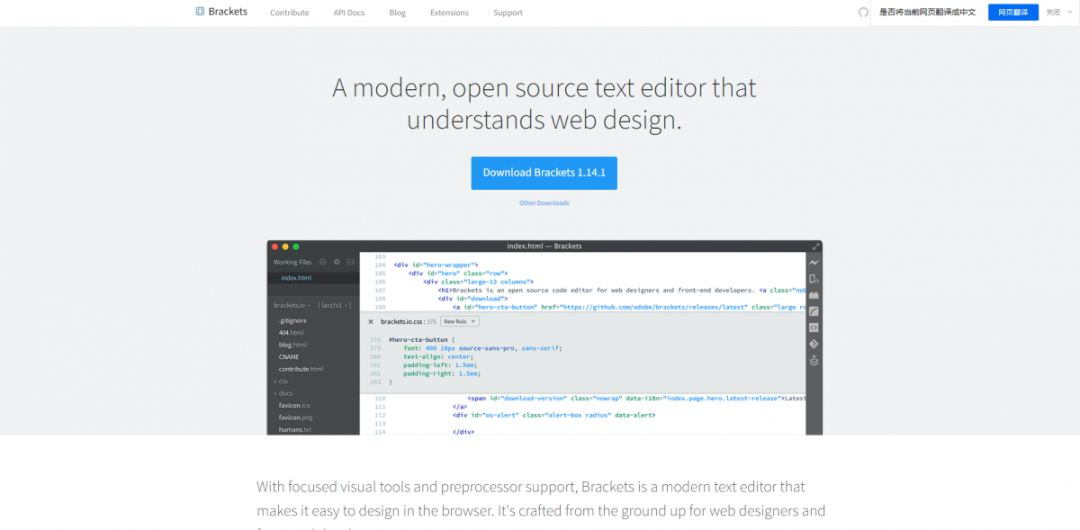
Task: Open the brackets.io project dropdown
Action: click(292, 305)
